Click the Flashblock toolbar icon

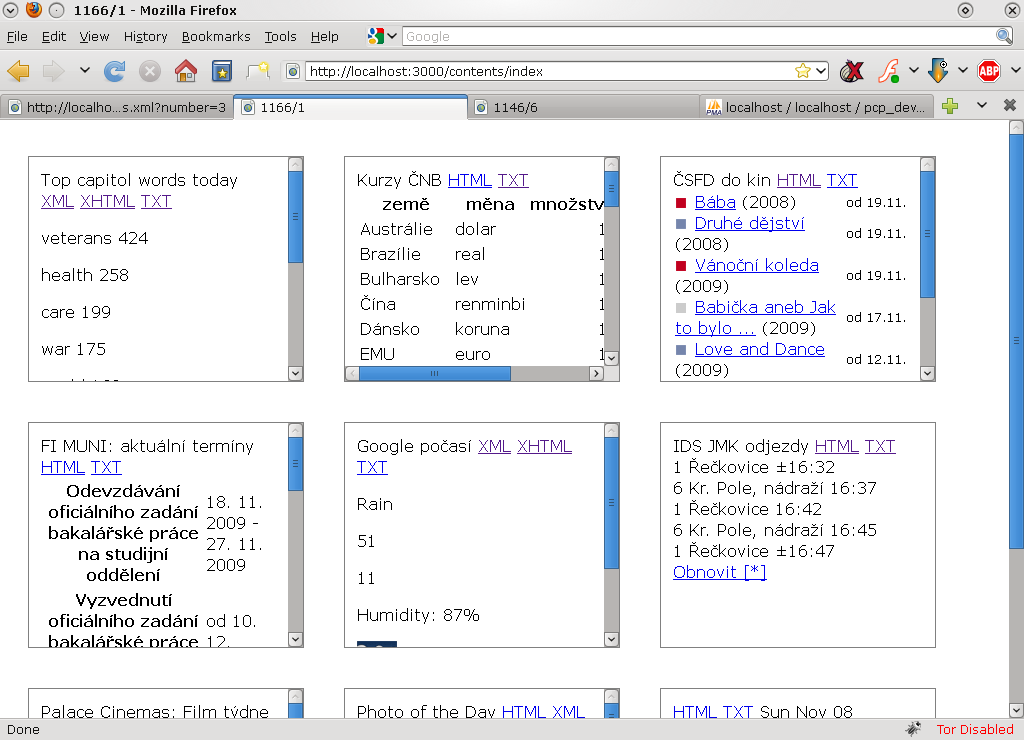pyautogui.click(x=888, y=71)
